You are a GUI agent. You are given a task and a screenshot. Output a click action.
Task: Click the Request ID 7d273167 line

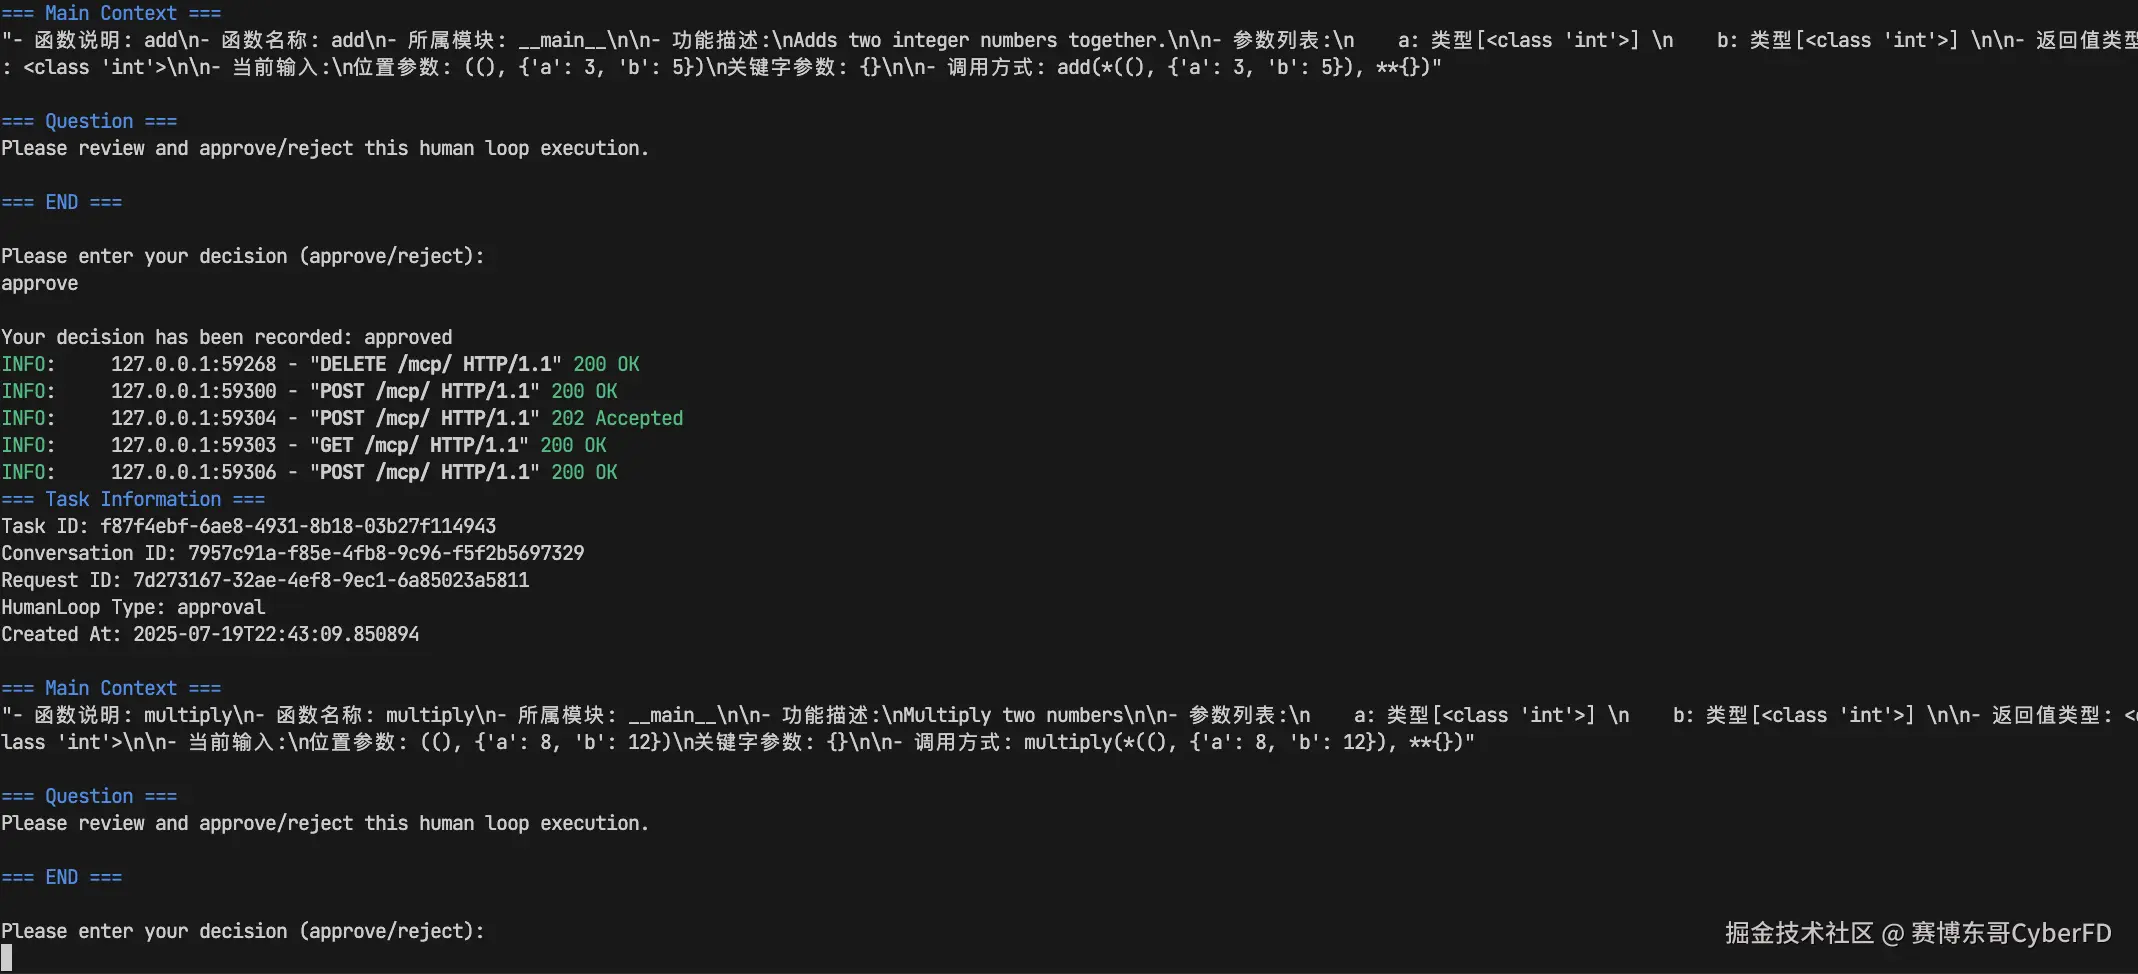[265, 580]
